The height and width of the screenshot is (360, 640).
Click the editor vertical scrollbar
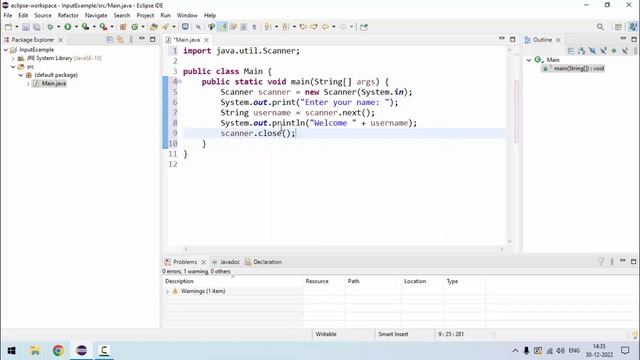509,145
